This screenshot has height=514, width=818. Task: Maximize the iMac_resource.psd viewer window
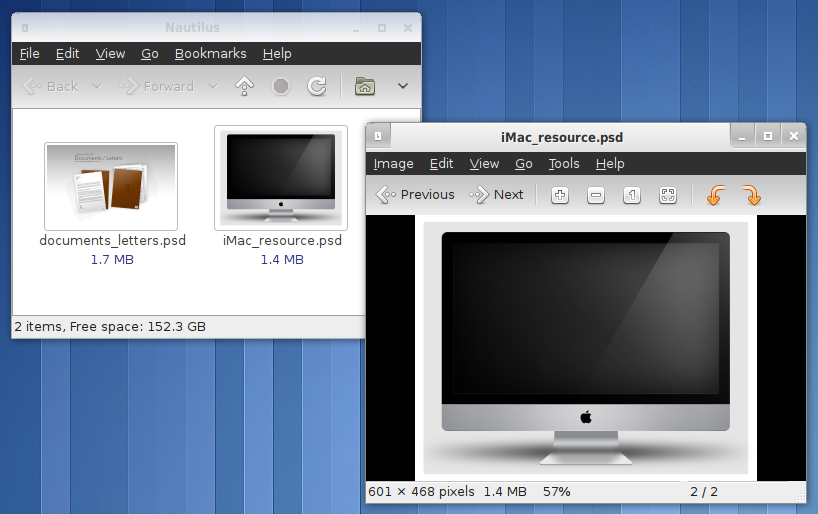pyautogui.click(x=768, y=136)
